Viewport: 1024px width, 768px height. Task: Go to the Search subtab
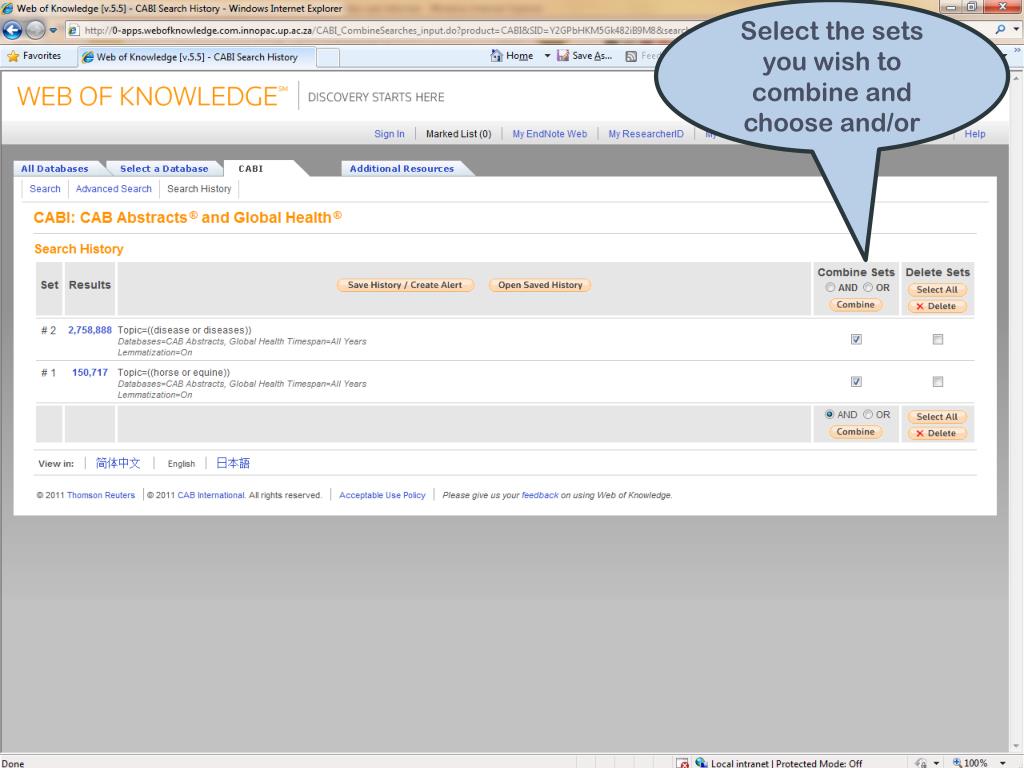tap(45, 189)
